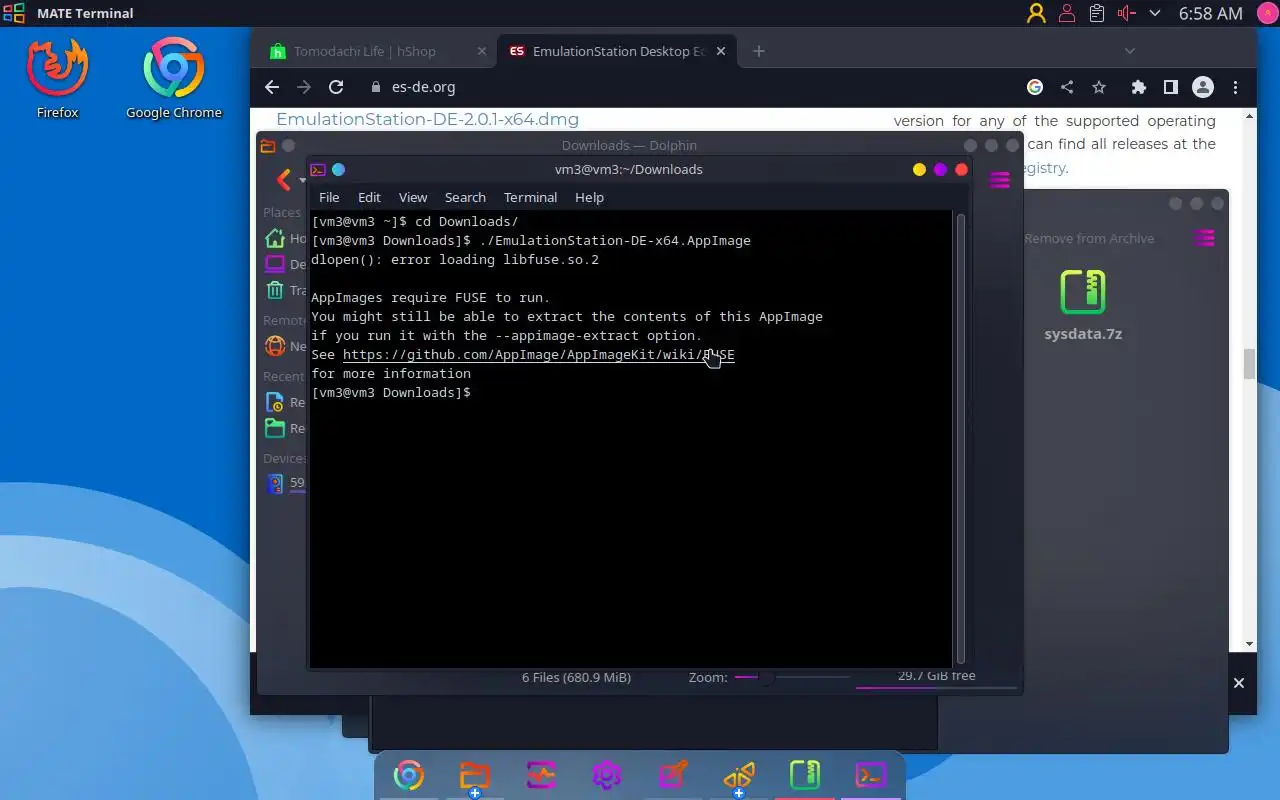Click the terminal window title icon
The image size is (1280, 800).
click(318, 170)
